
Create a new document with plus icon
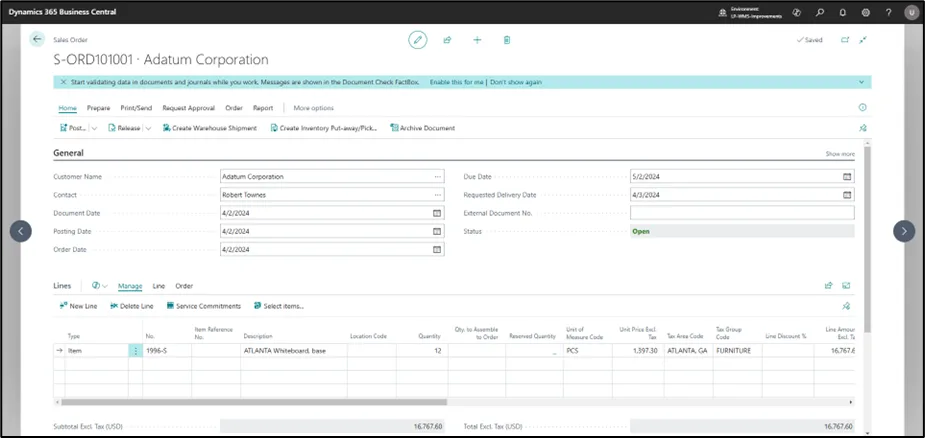tap(477, 40)
